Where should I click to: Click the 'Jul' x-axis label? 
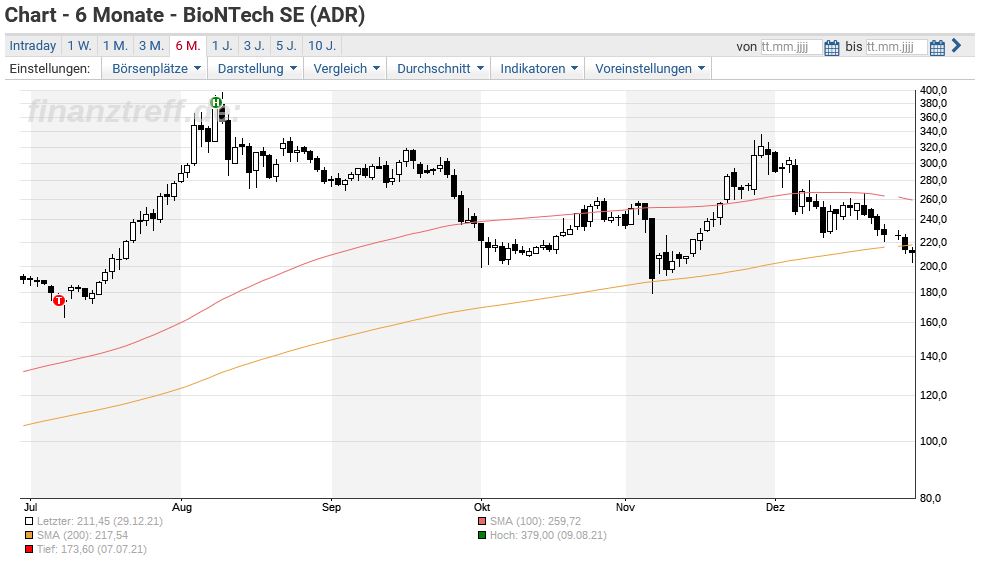pos(31,507)
